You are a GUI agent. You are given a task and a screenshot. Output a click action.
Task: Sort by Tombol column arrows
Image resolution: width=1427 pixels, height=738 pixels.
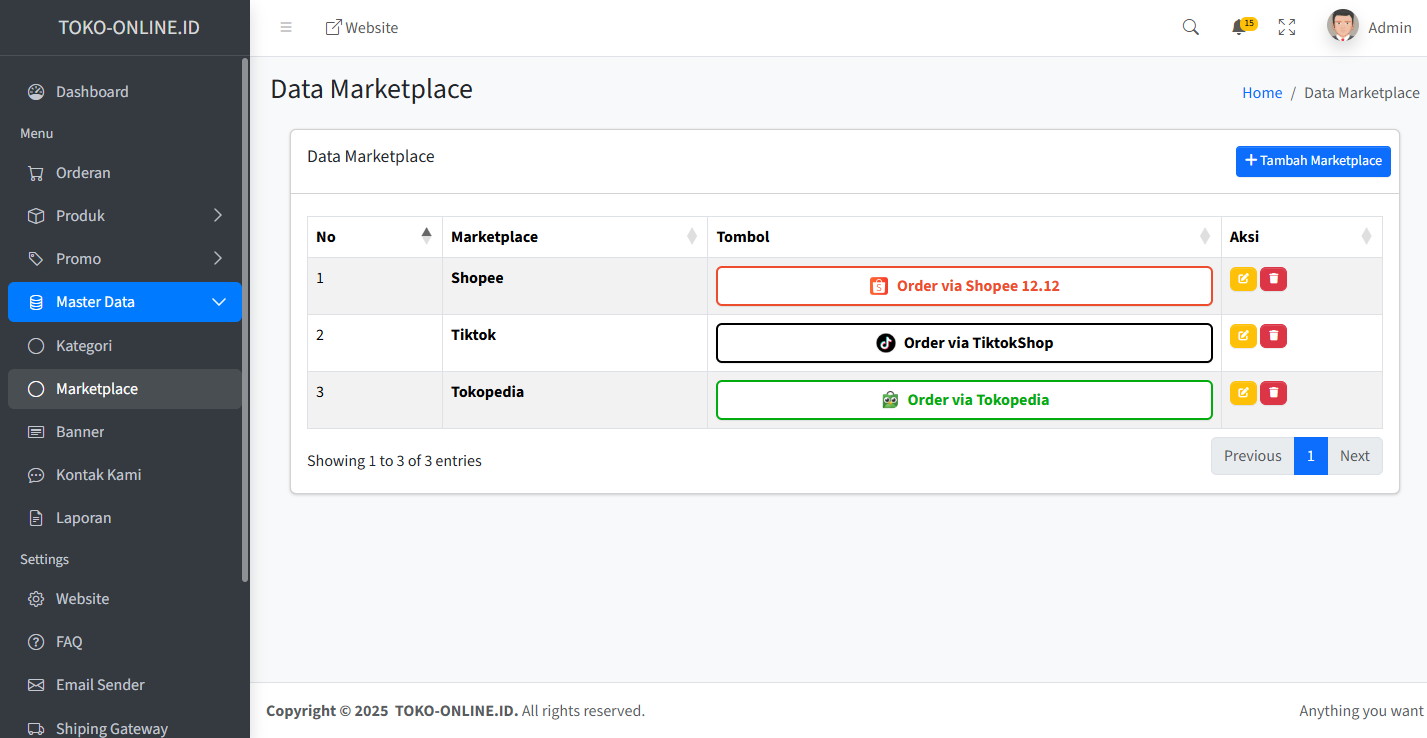(x=1205, y=237)
